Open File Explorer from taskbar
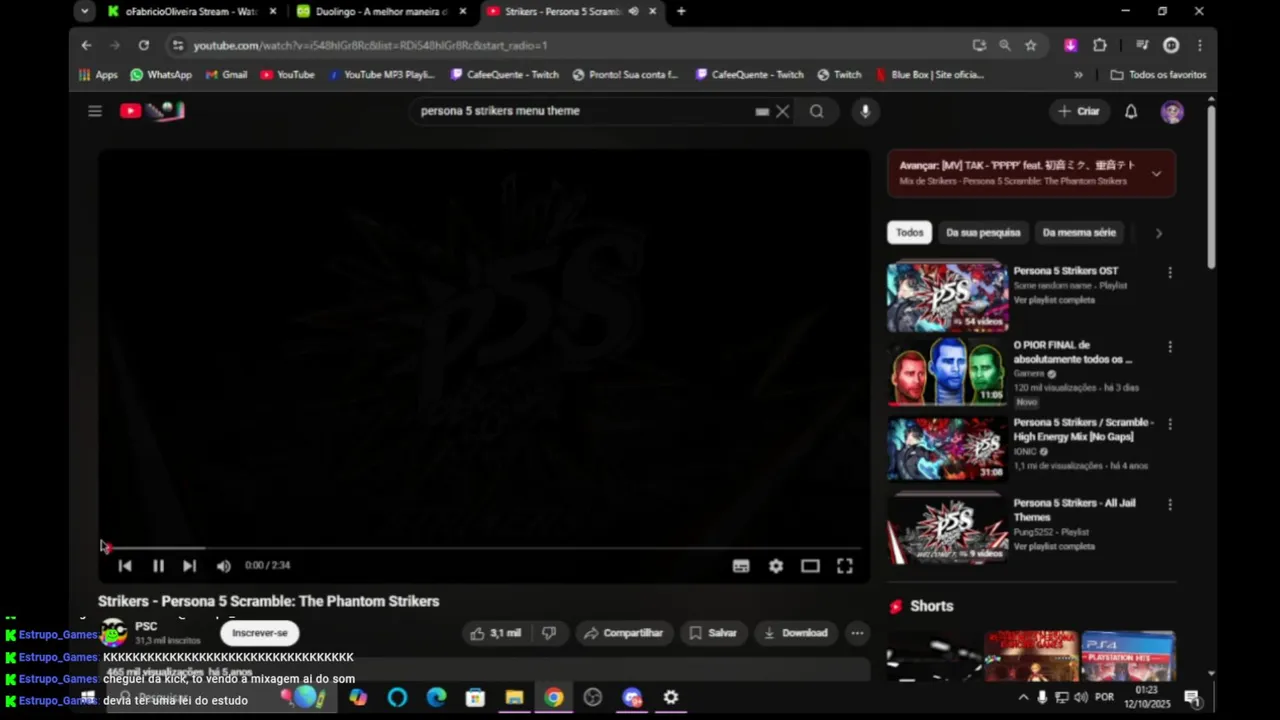Viewport: 1280px width, 720px height. tap(514, 698)
